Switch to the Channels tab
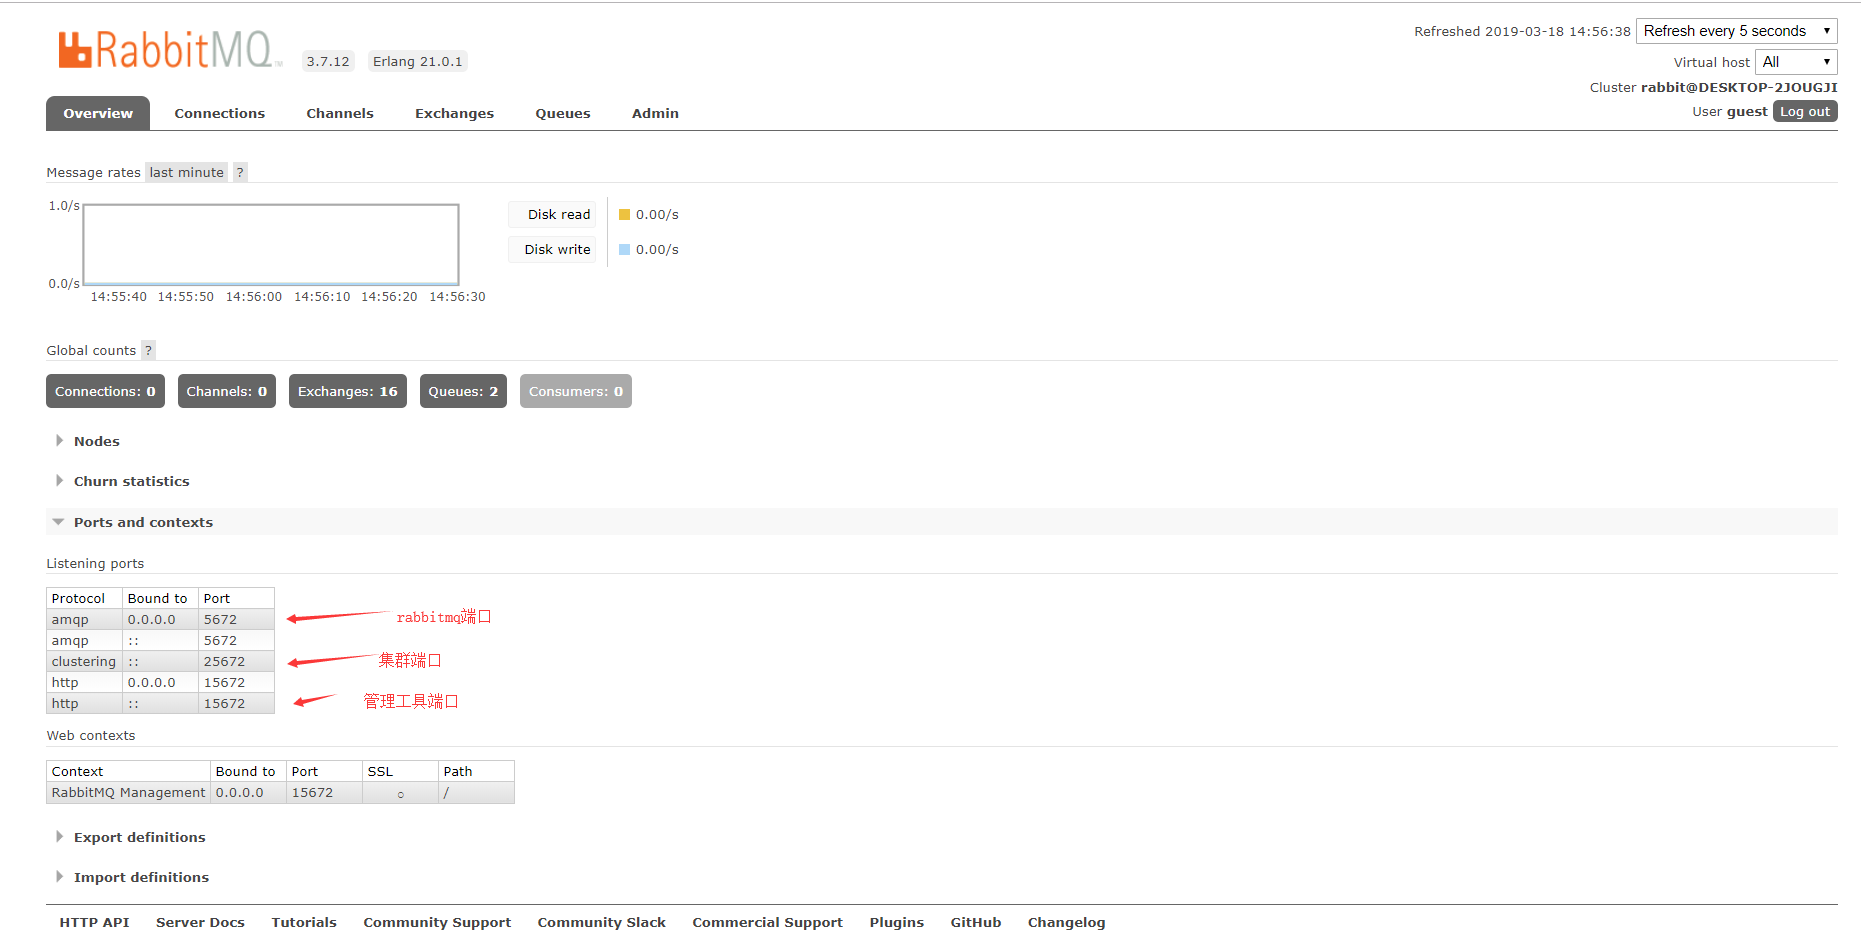Viewport: 1861px width, 950px height. click(340, 113)
